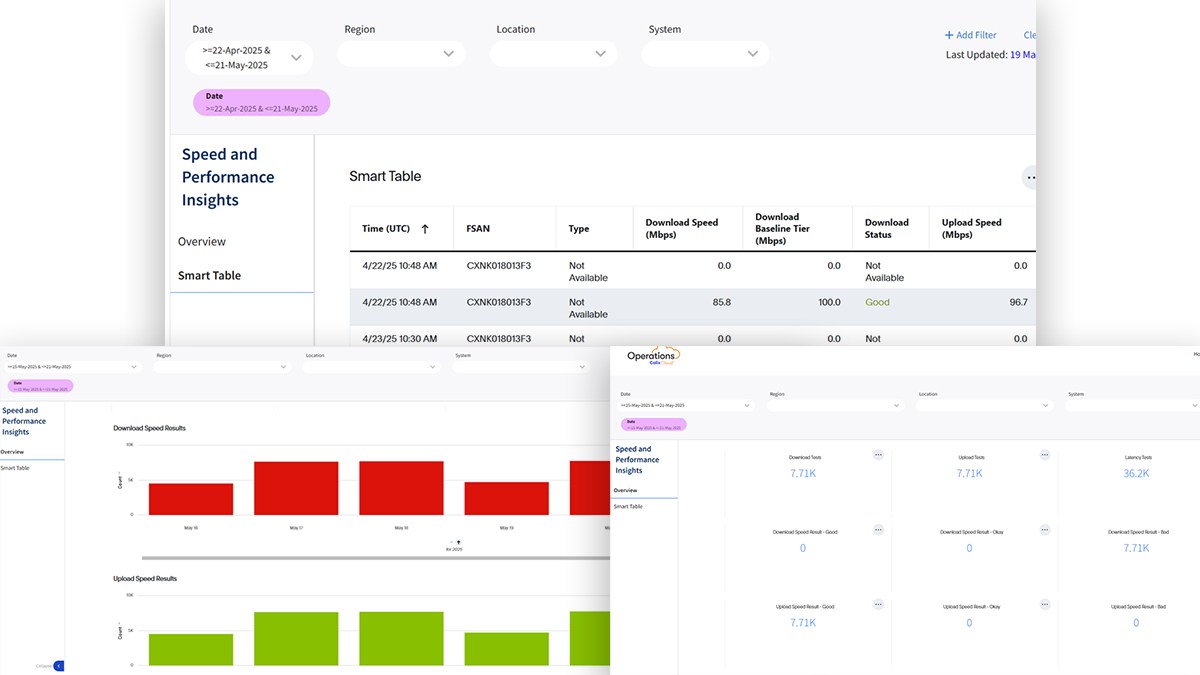Image resolution: width=1200 pixels, height=675 pixels.
Task: Select Smart Table in the bar chart panel's sidebar
Action: (15, 468)
